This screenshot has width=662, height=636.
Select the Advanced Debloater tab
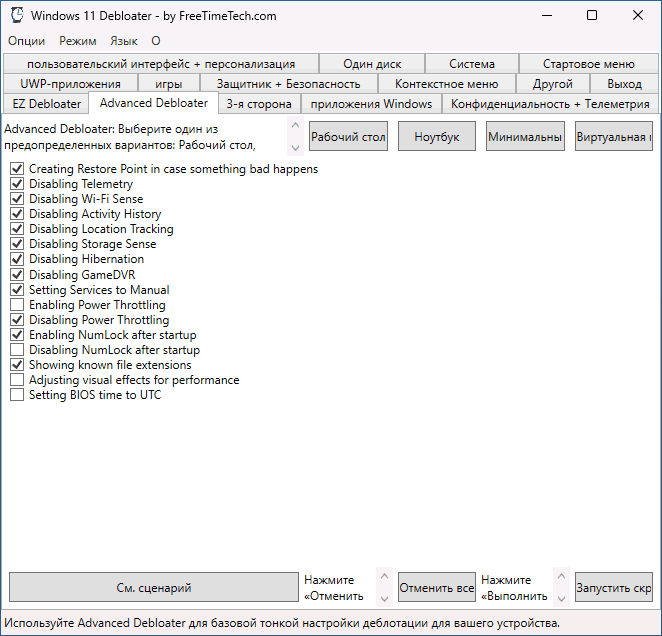click(154, 103)
